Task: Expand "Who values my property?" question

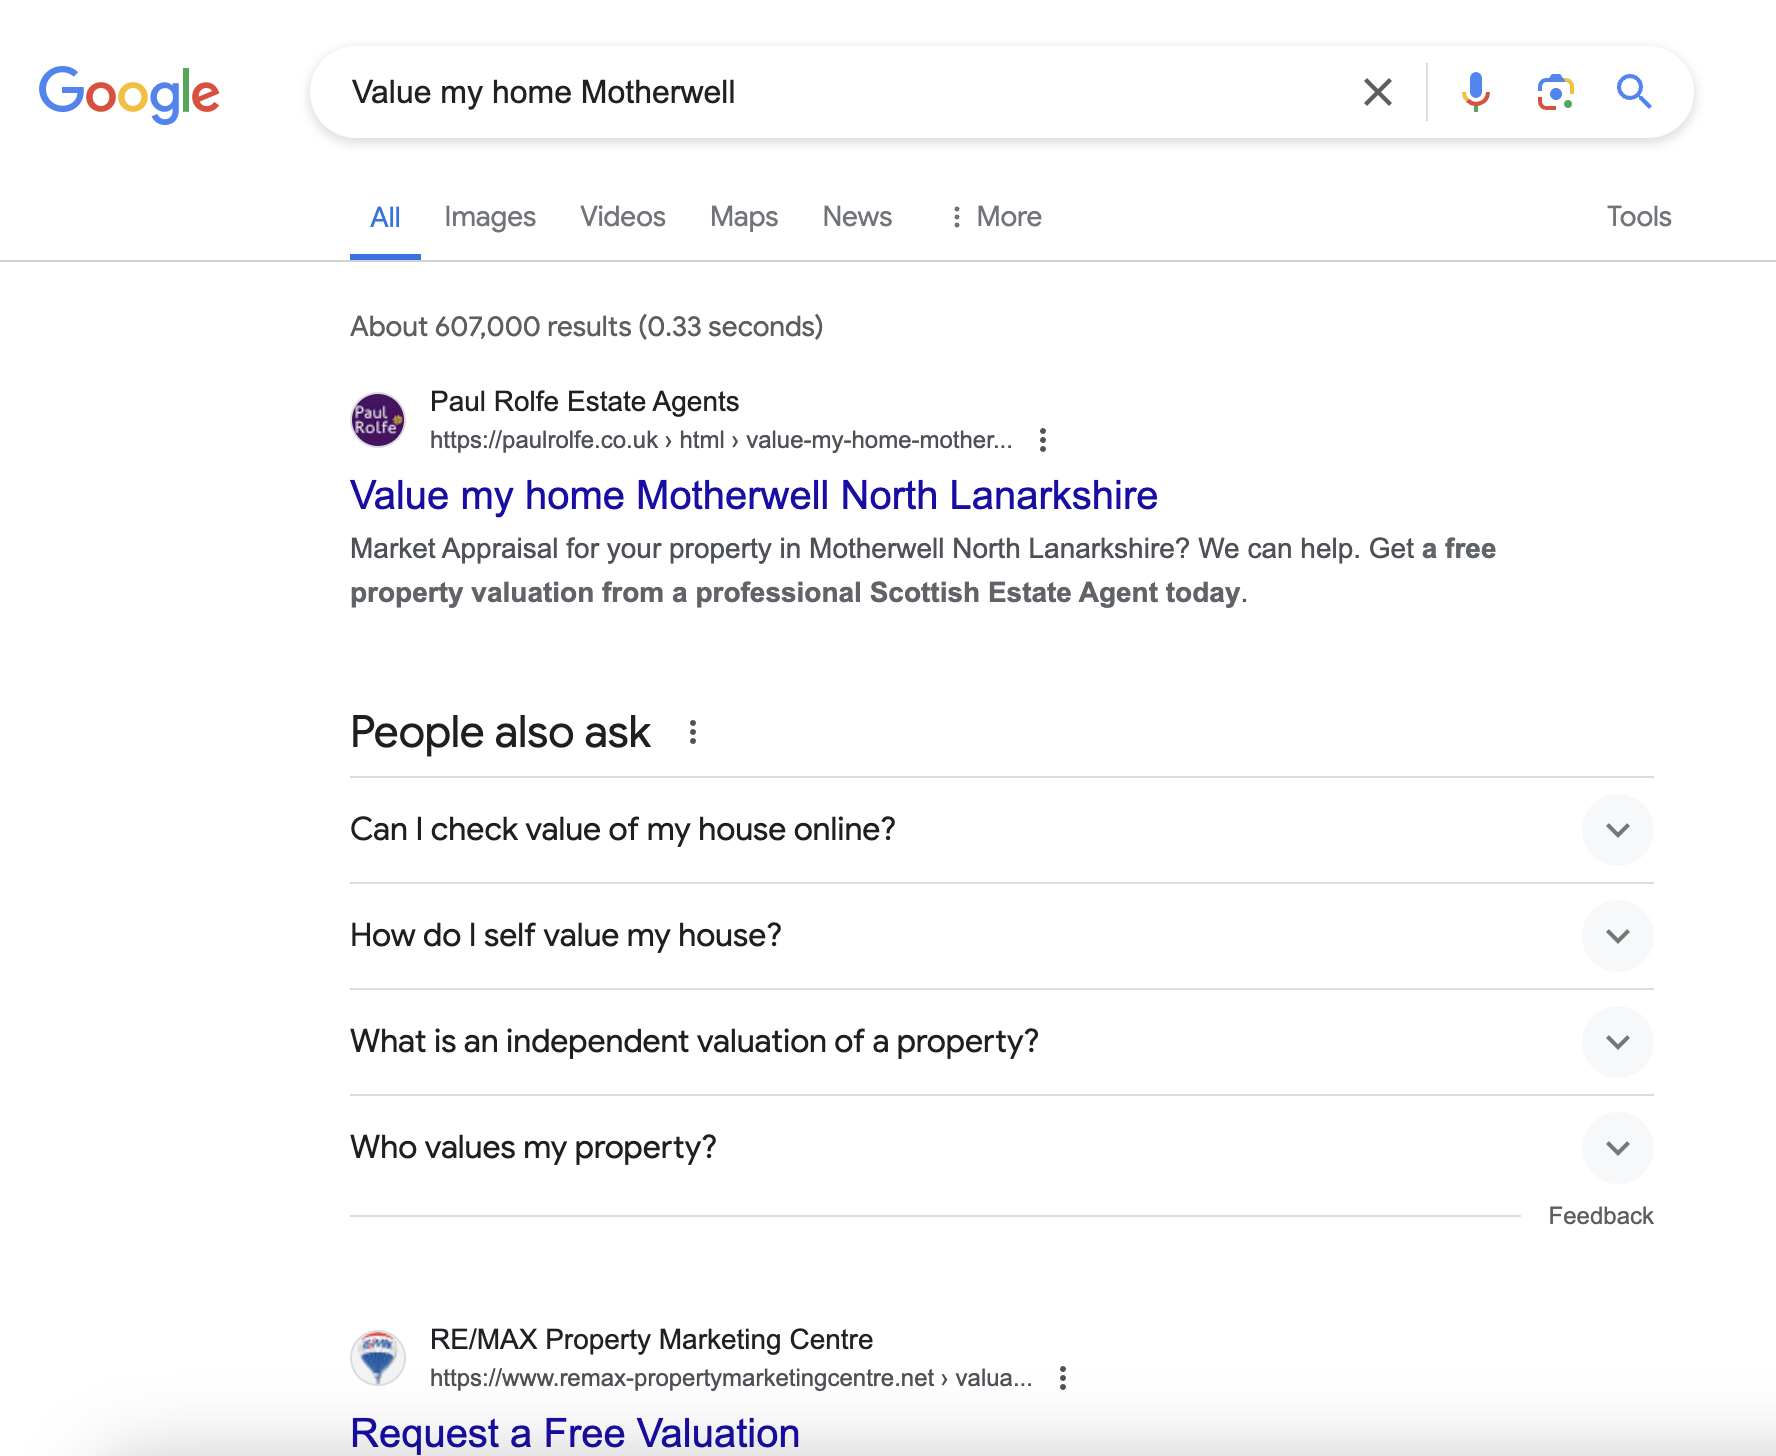Action: (x=1617, y=1148)
